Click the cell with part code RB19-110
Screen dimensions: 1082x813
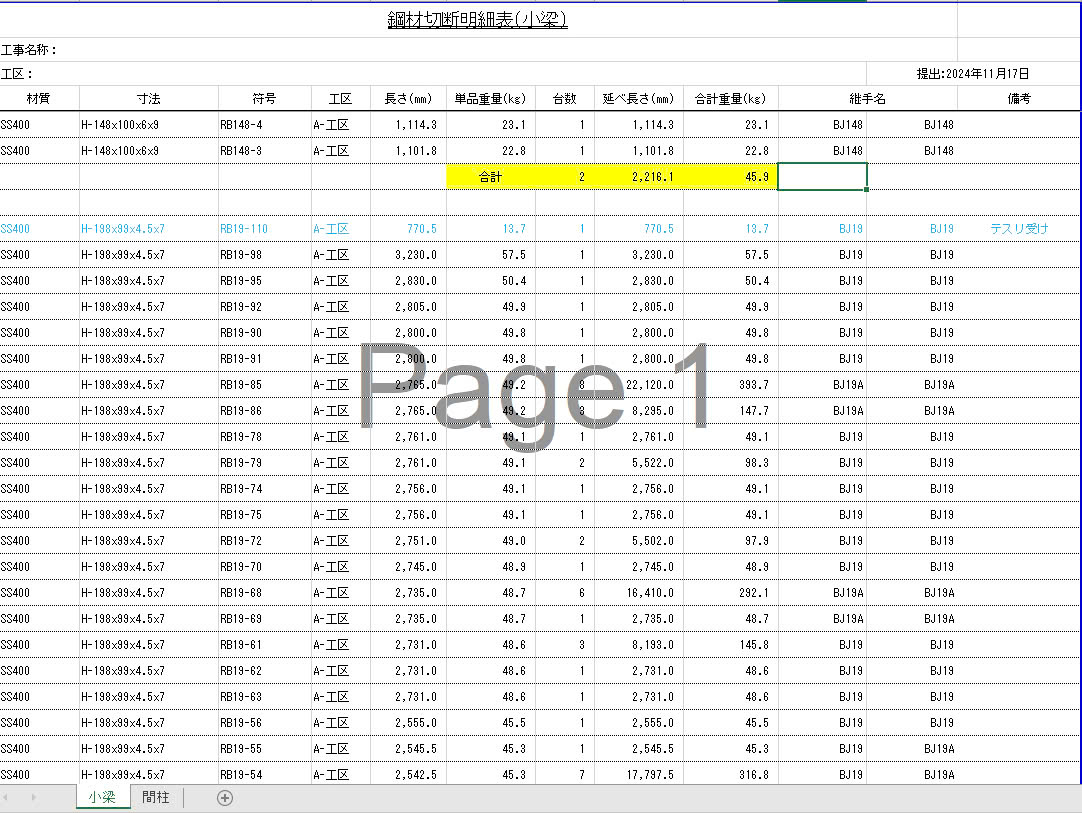coord(264,229)
